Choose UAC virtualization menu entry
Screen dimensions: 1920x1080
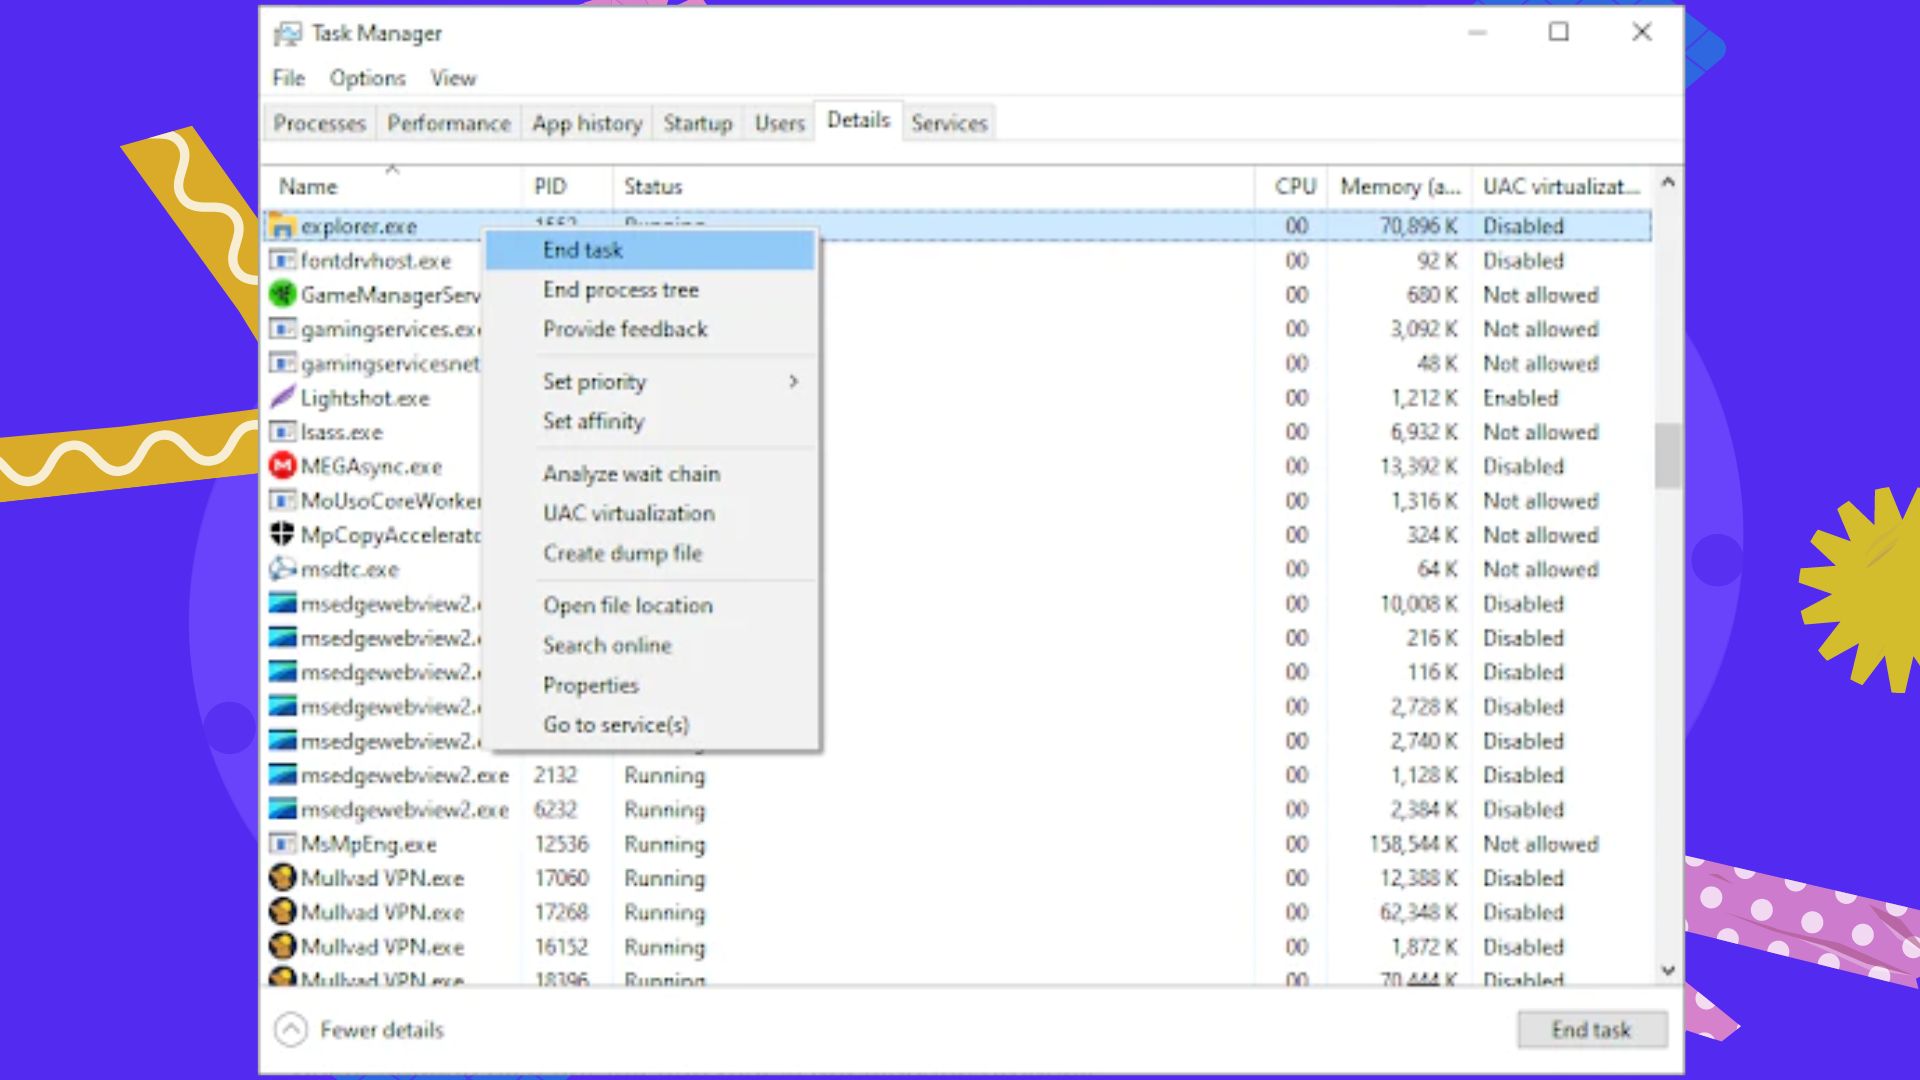coord(650,513)
